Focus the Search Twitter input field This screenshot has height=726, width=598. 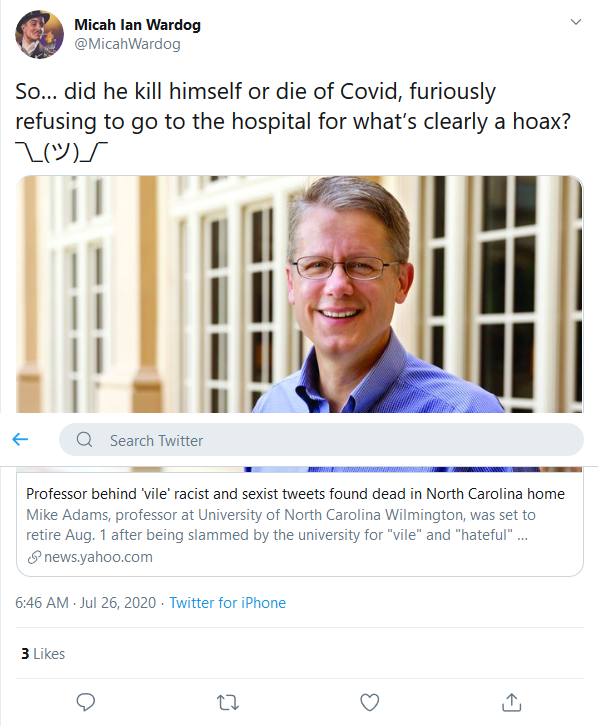[x=321, y=439]
